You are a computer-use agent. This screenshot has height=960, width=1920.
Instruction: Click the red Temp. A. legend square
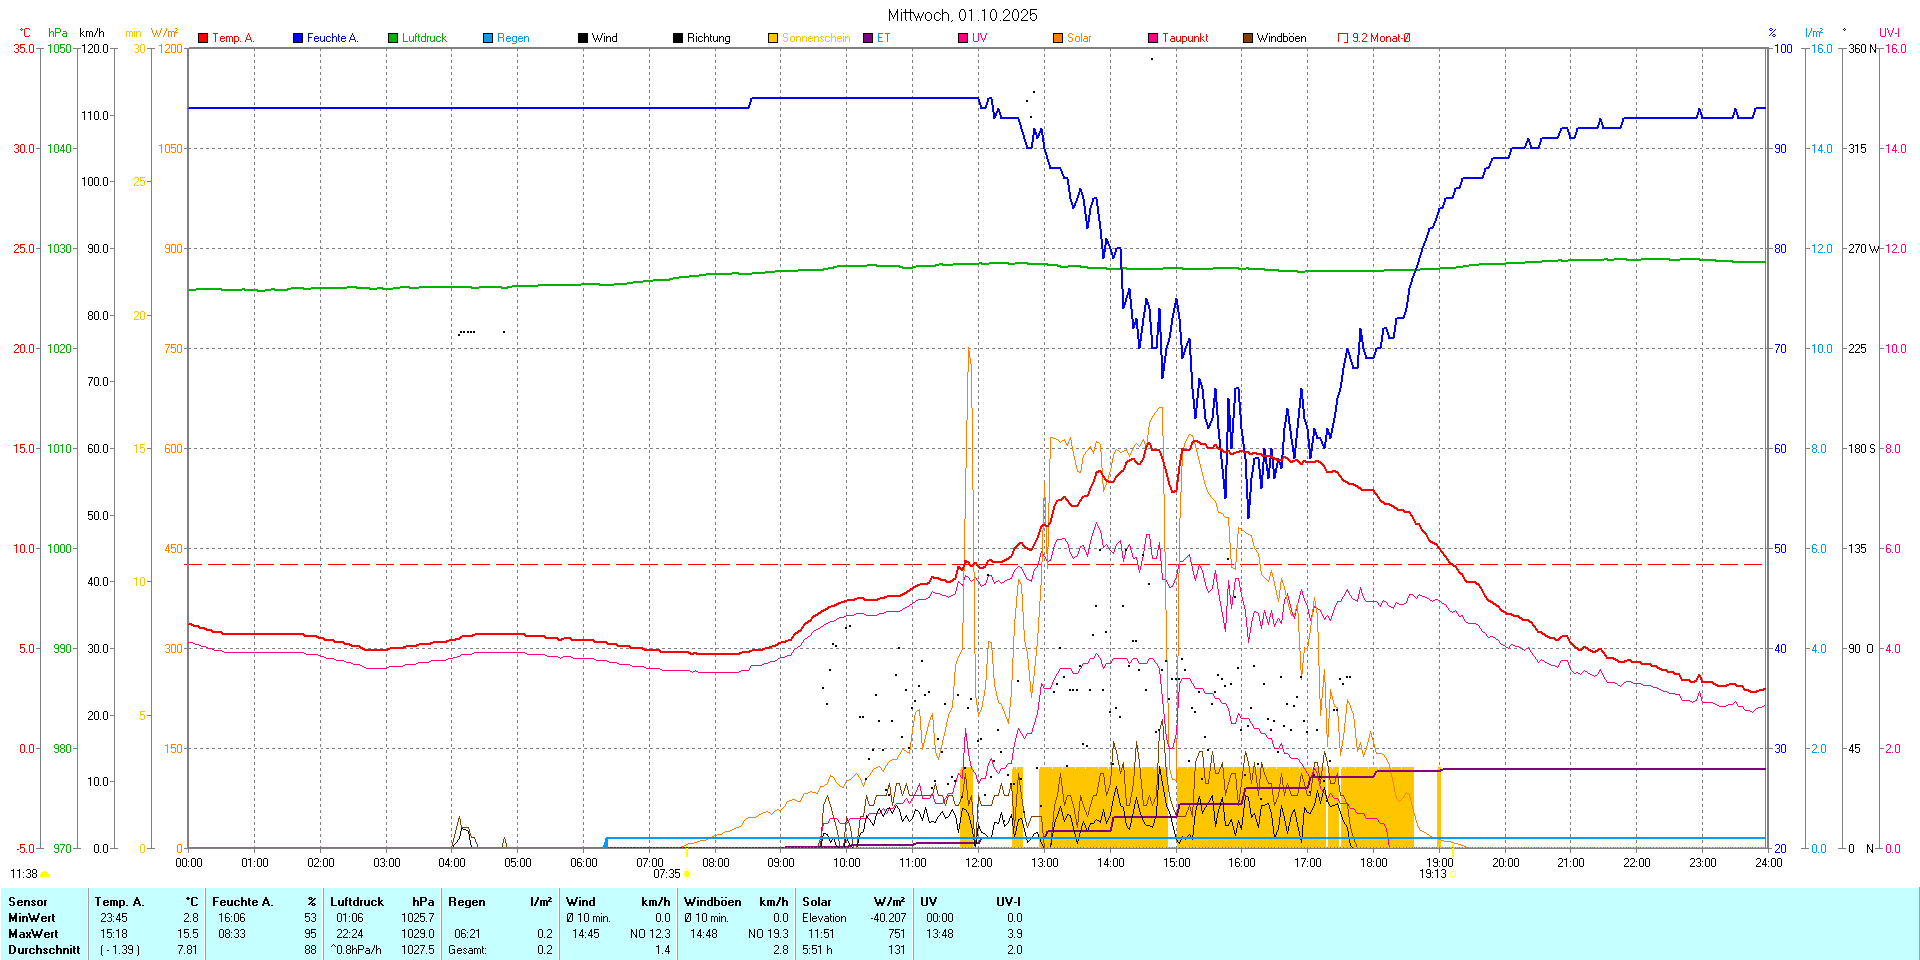click(203, 38)
